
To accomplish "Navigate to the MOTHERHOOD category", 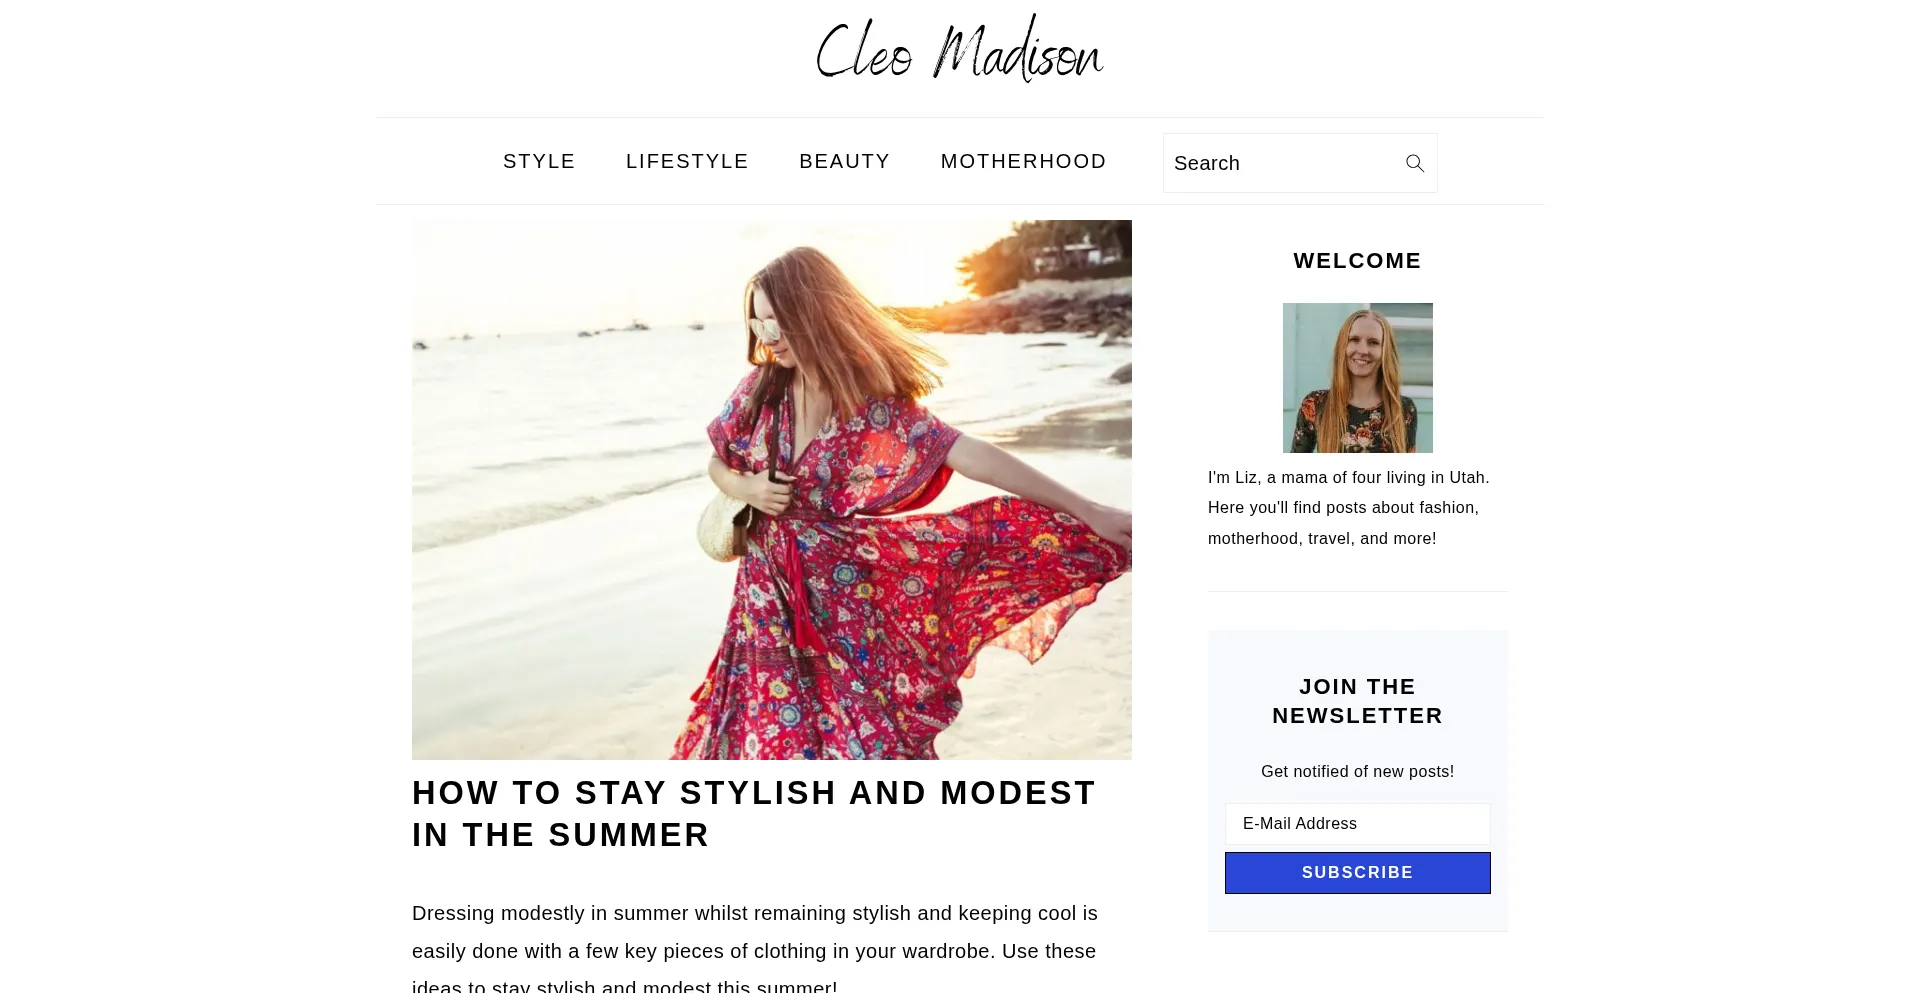I will click(x=1023, y=161).
